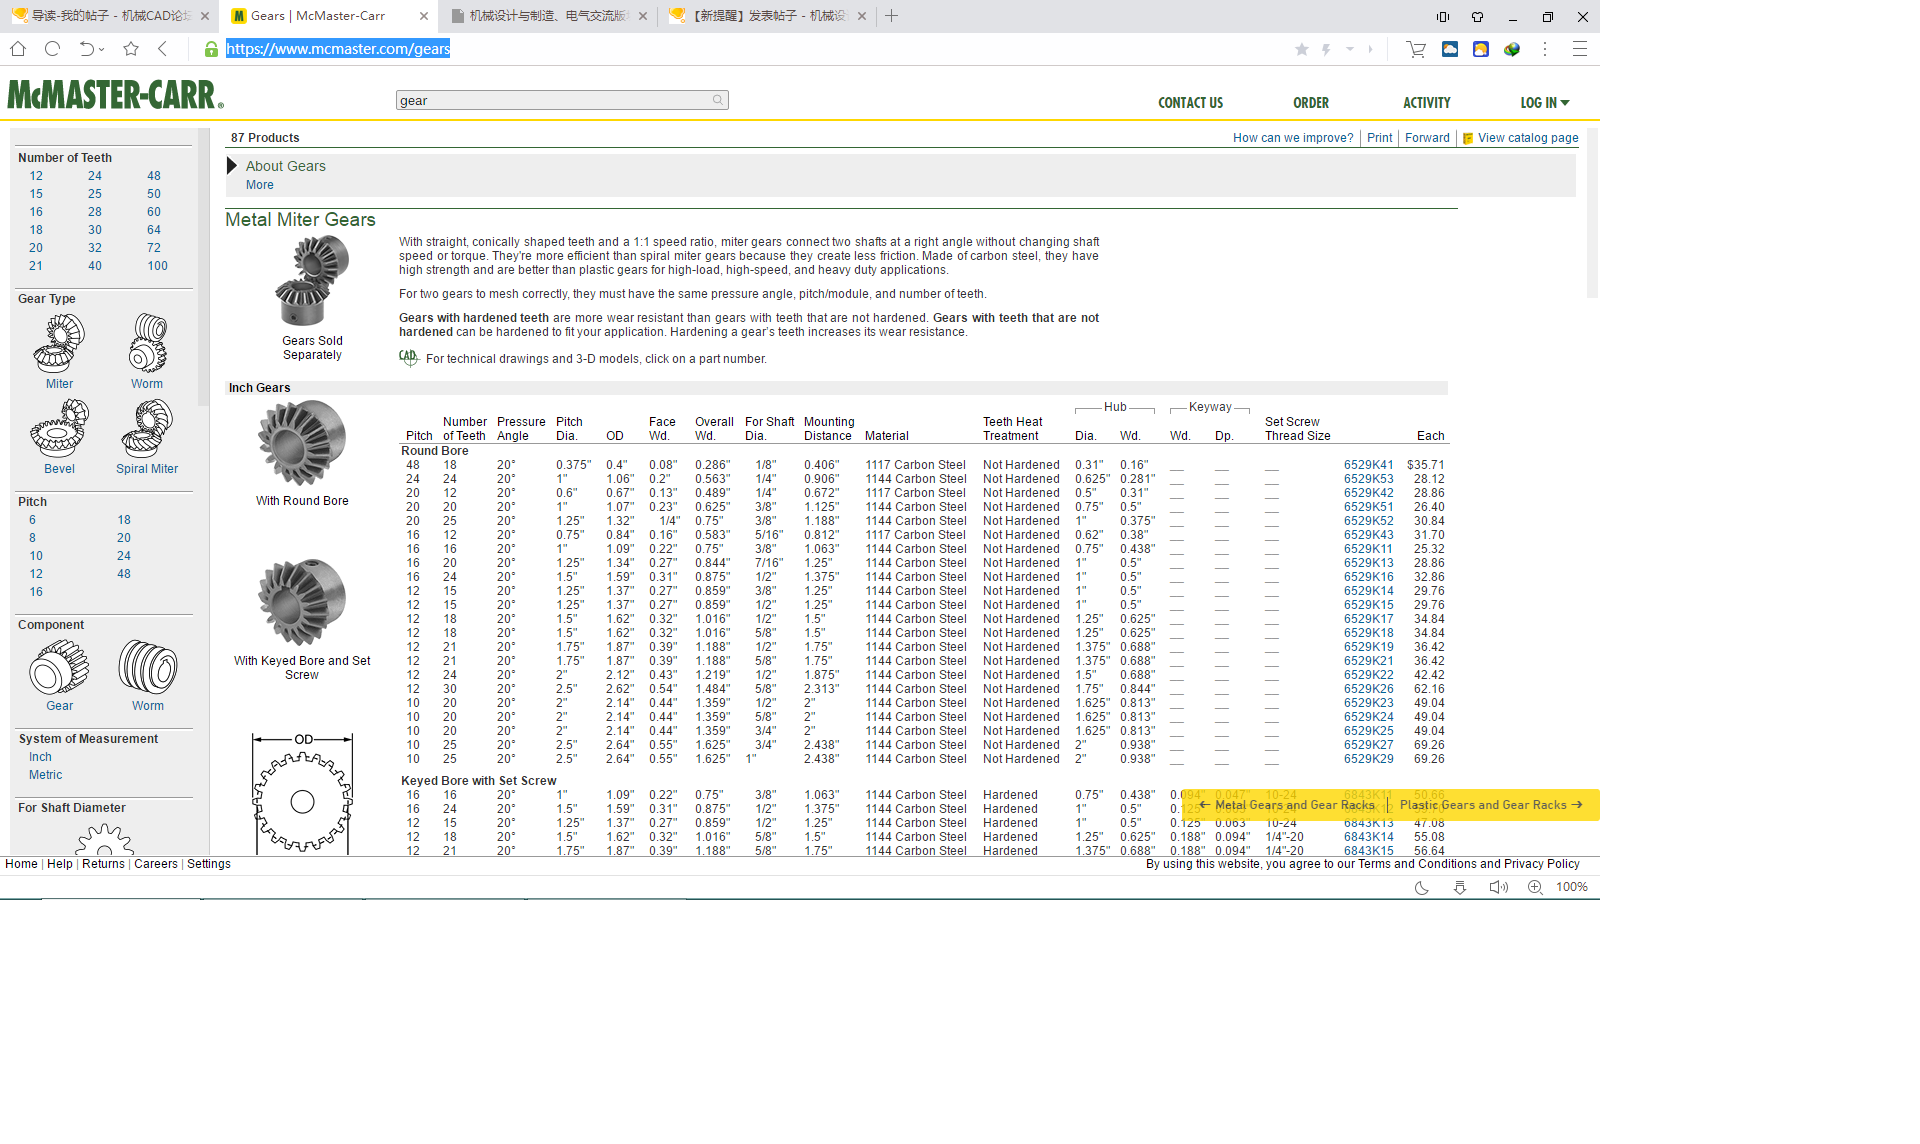Select Gear component icon

tap(59, 667)
